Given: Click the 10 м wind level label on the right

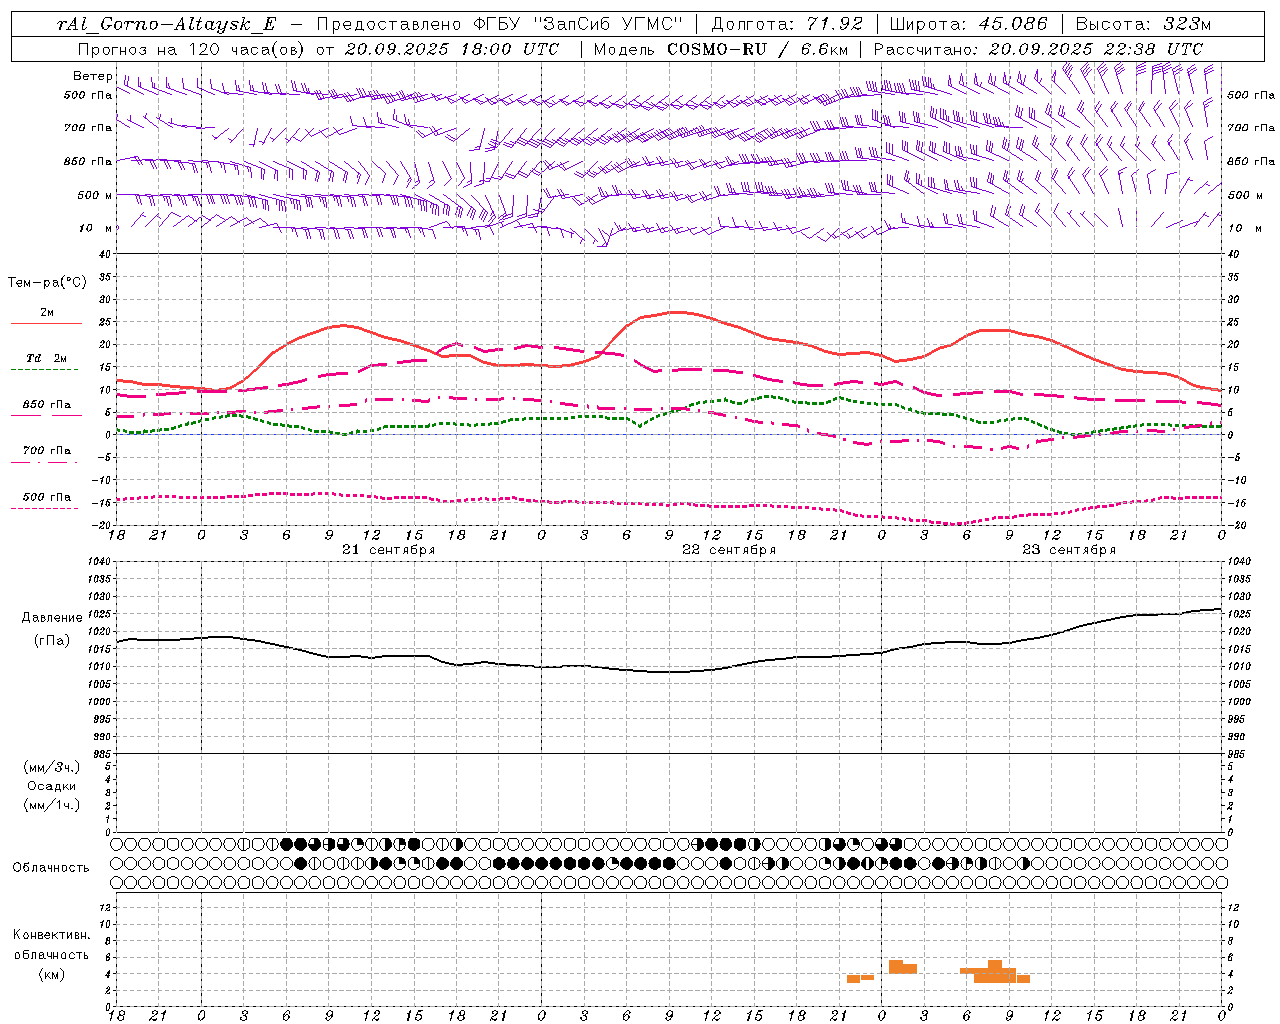Looking at the screenshot, I should pos(1245,228).
